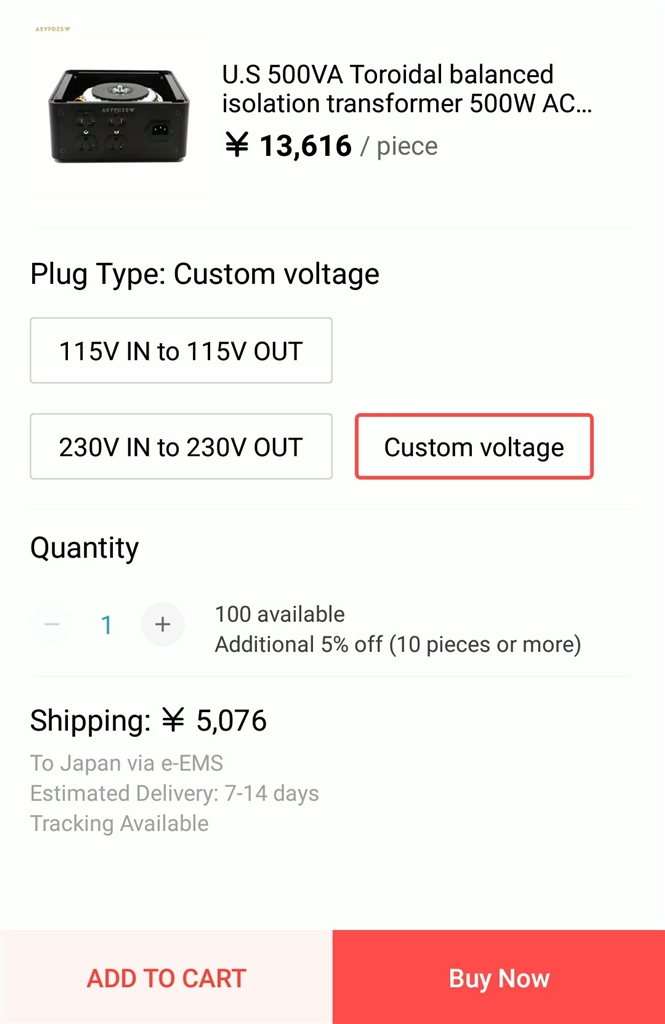Choose the 230V IN to 230V OUT option
The width and height of the screenshot is (665, 1024).
point(181,447)
